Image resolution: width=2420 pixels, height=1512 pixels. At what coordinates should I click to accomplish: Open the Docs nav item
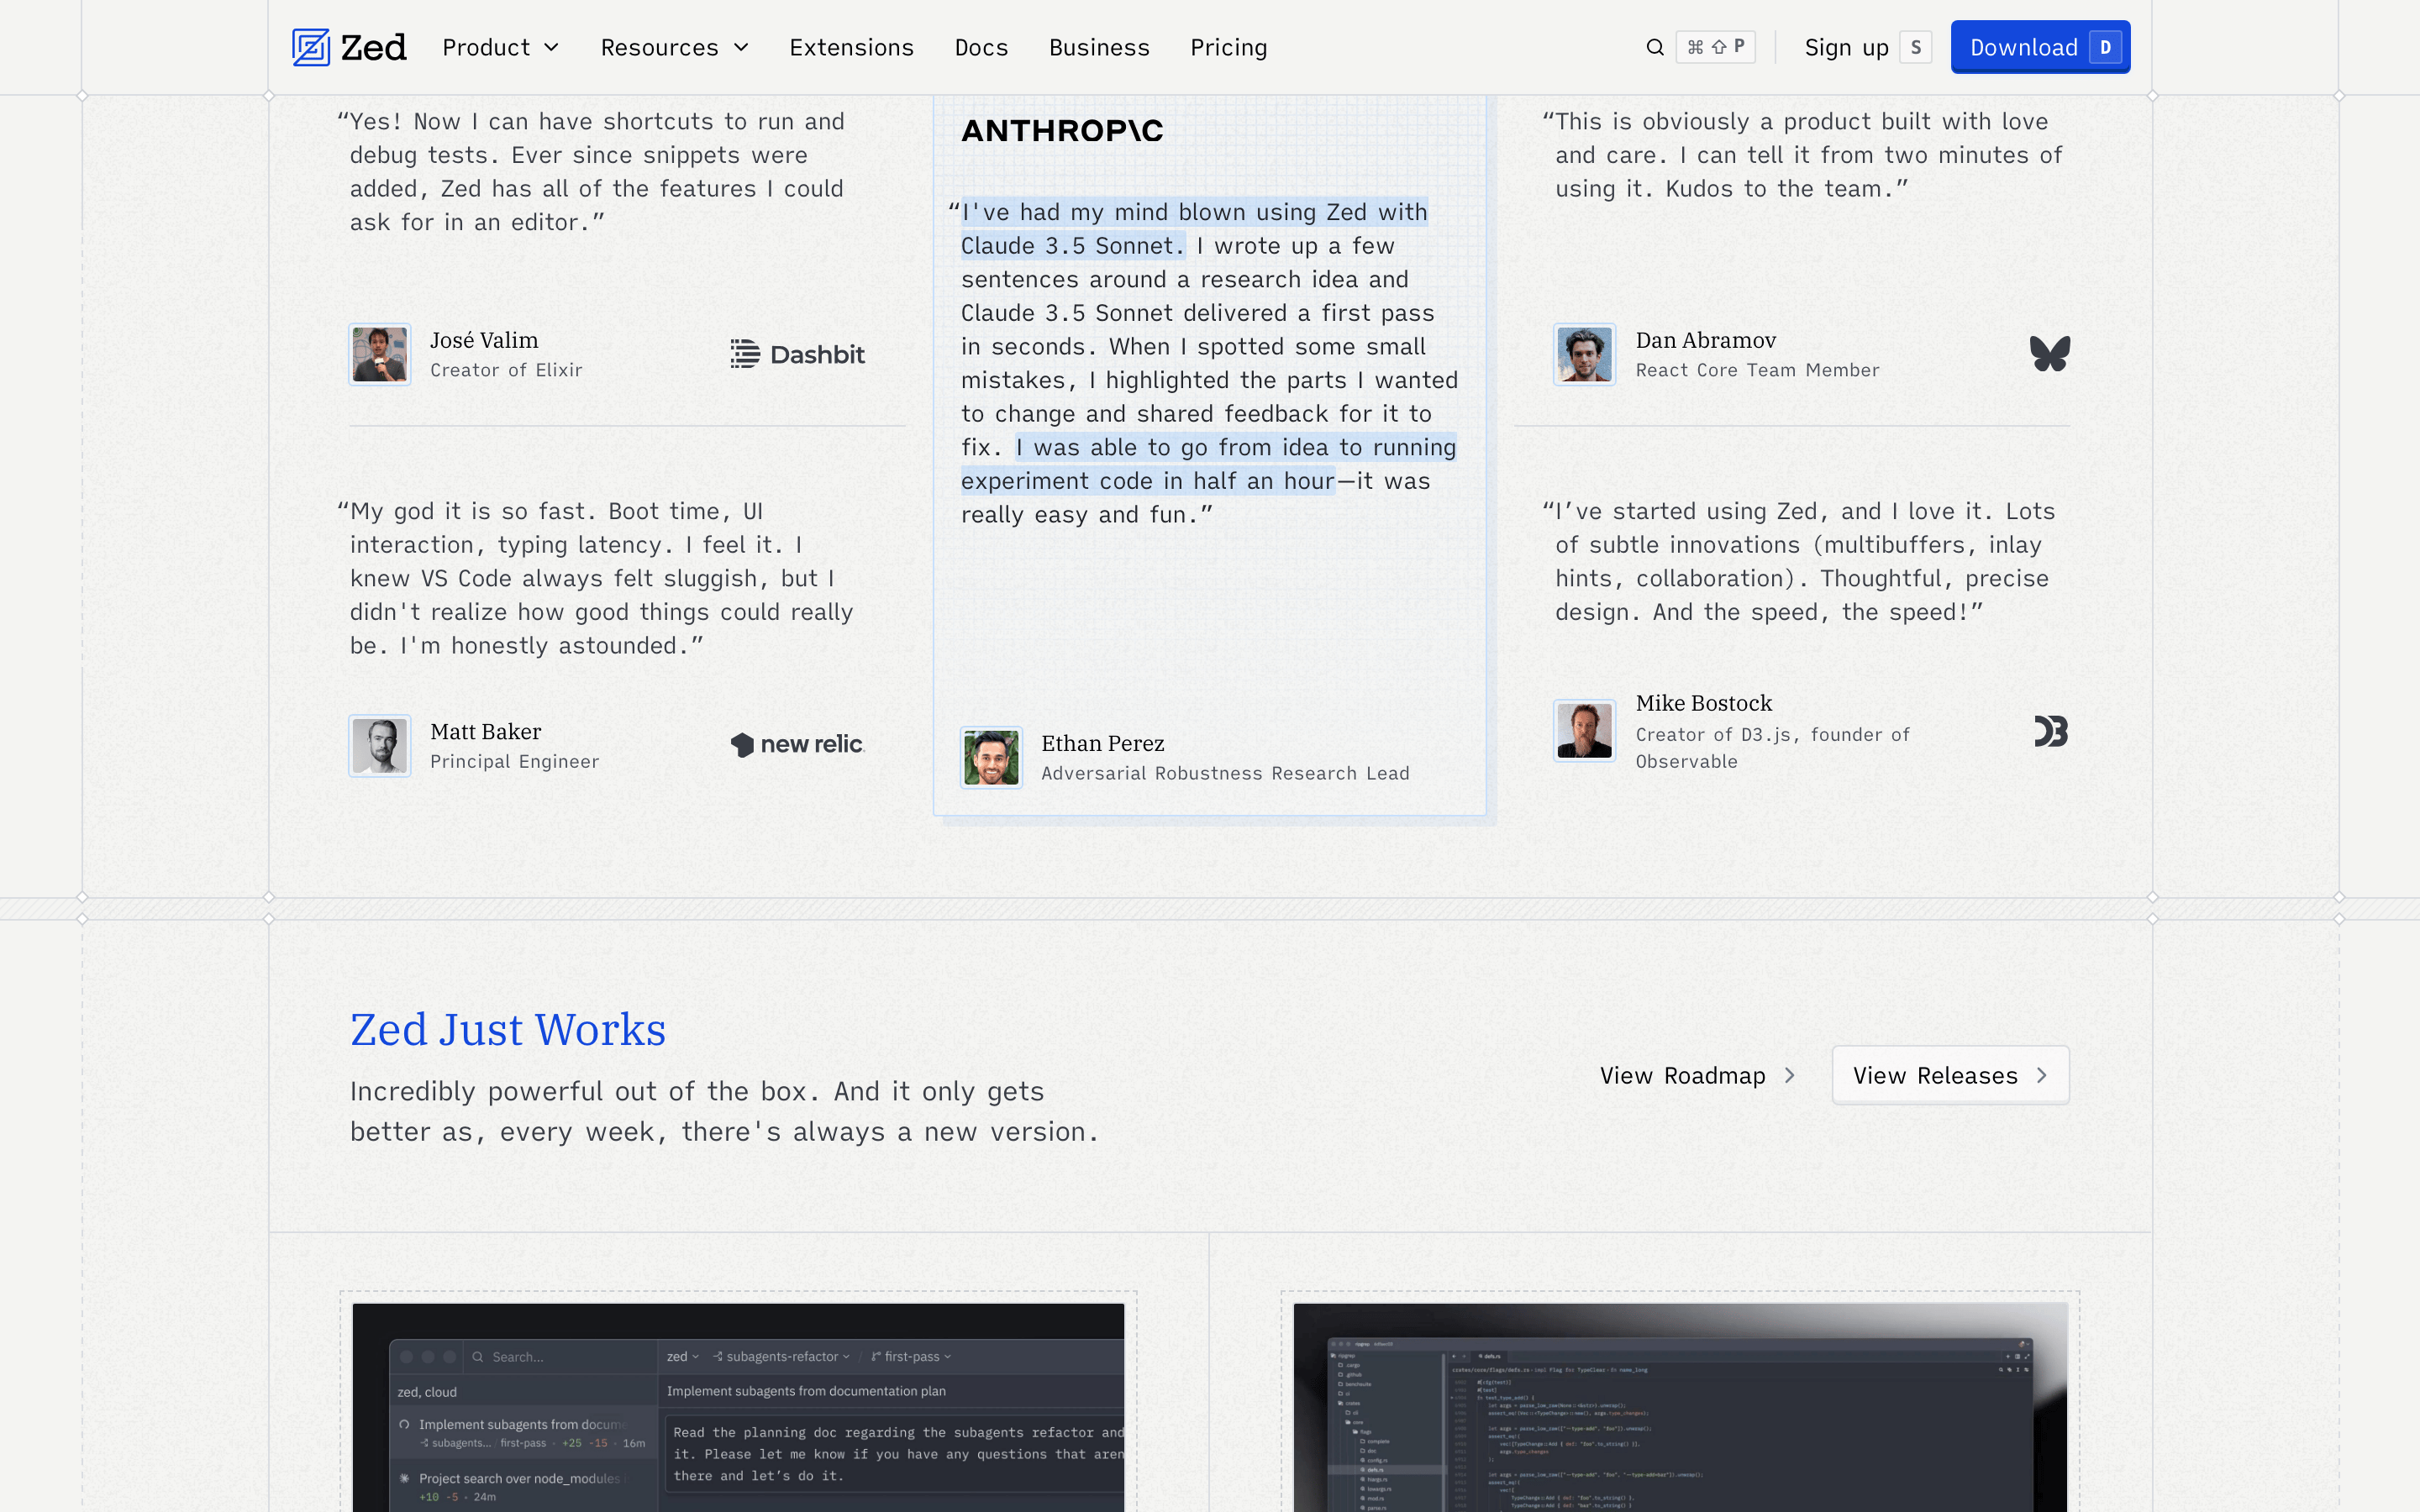pos(981,47)
